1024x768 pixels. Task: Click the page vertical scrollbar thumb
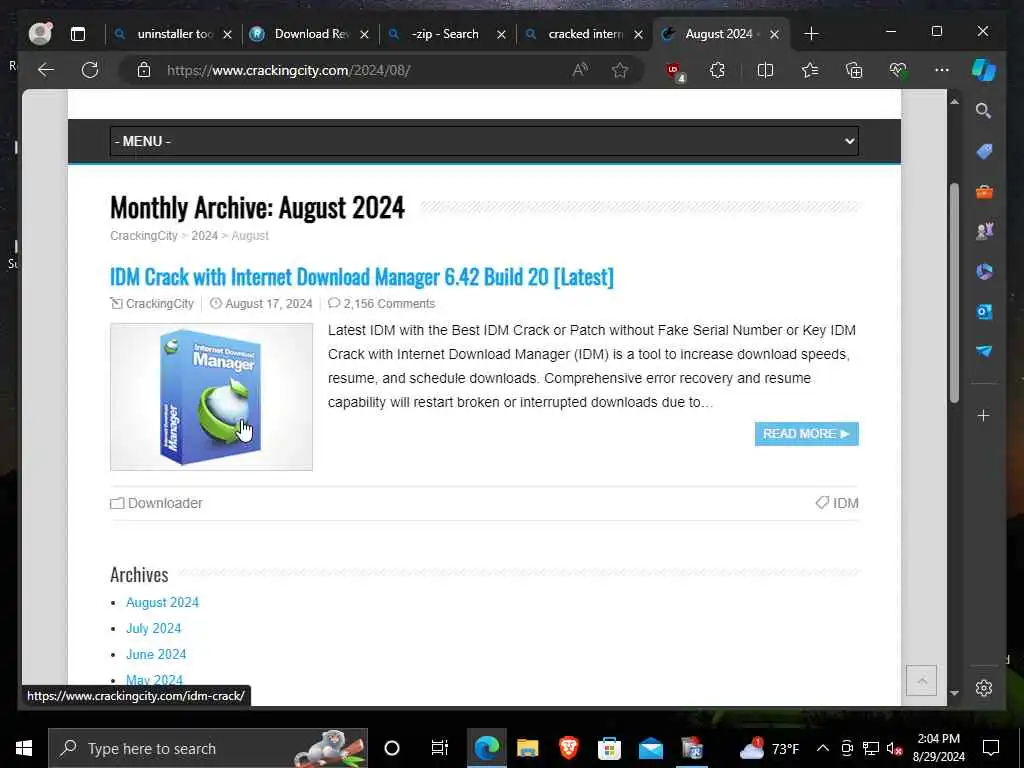pos(954,293)
